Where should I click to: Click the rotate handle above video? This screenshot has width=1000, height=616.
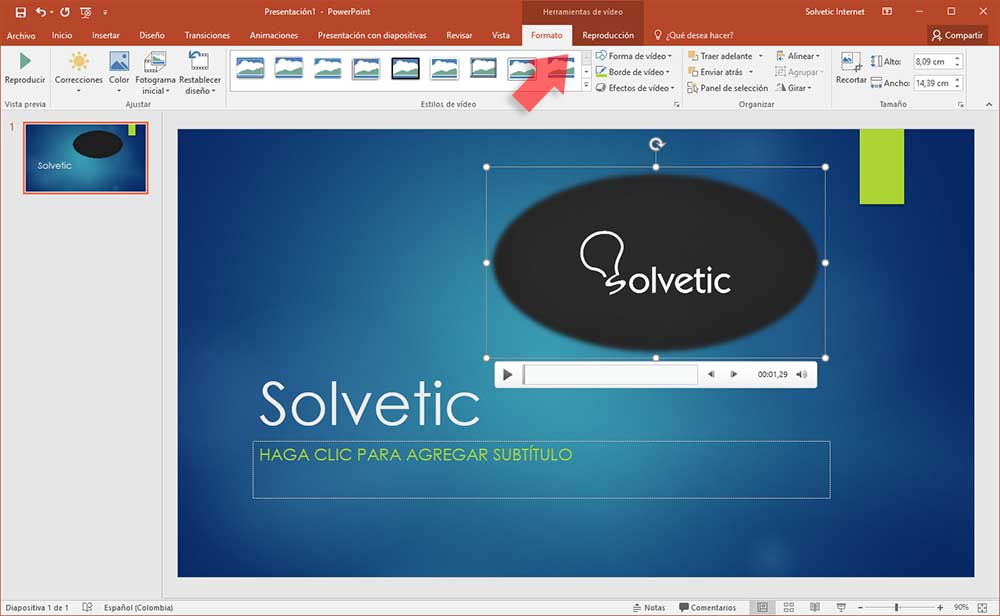click(656, 144)
